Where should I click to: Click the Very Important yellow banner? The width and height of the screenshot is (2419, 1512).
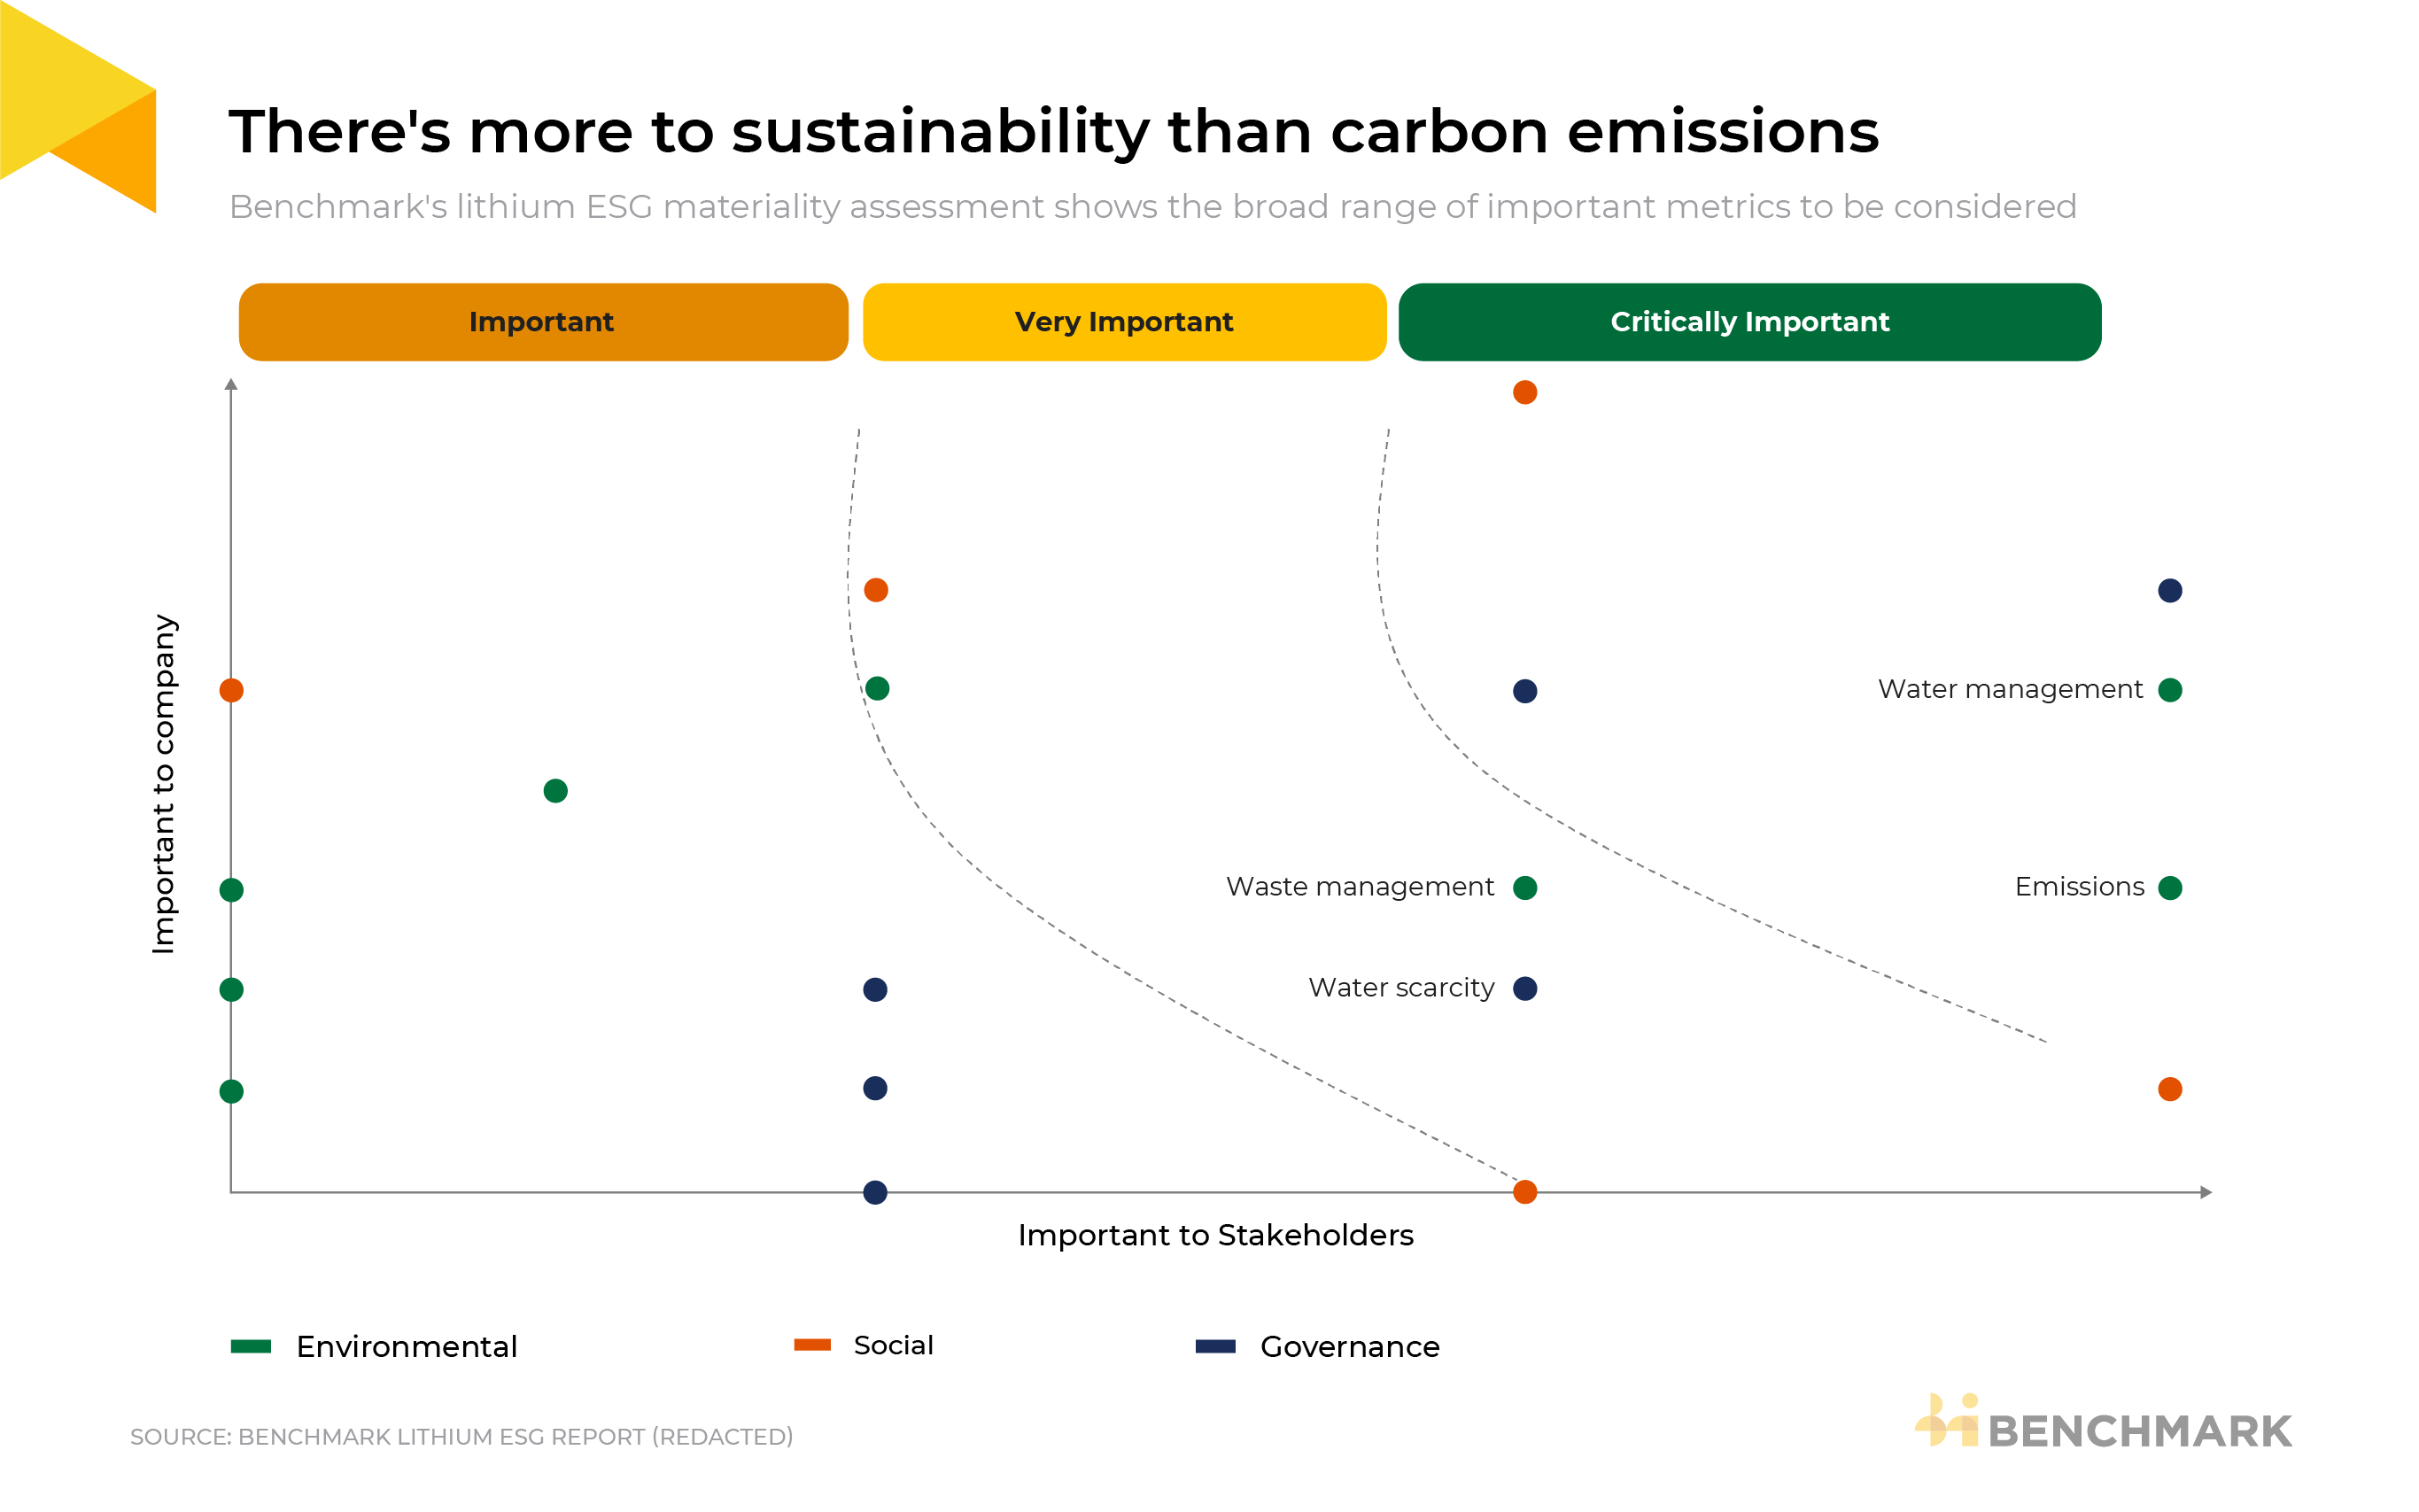tap(1124, 322)
